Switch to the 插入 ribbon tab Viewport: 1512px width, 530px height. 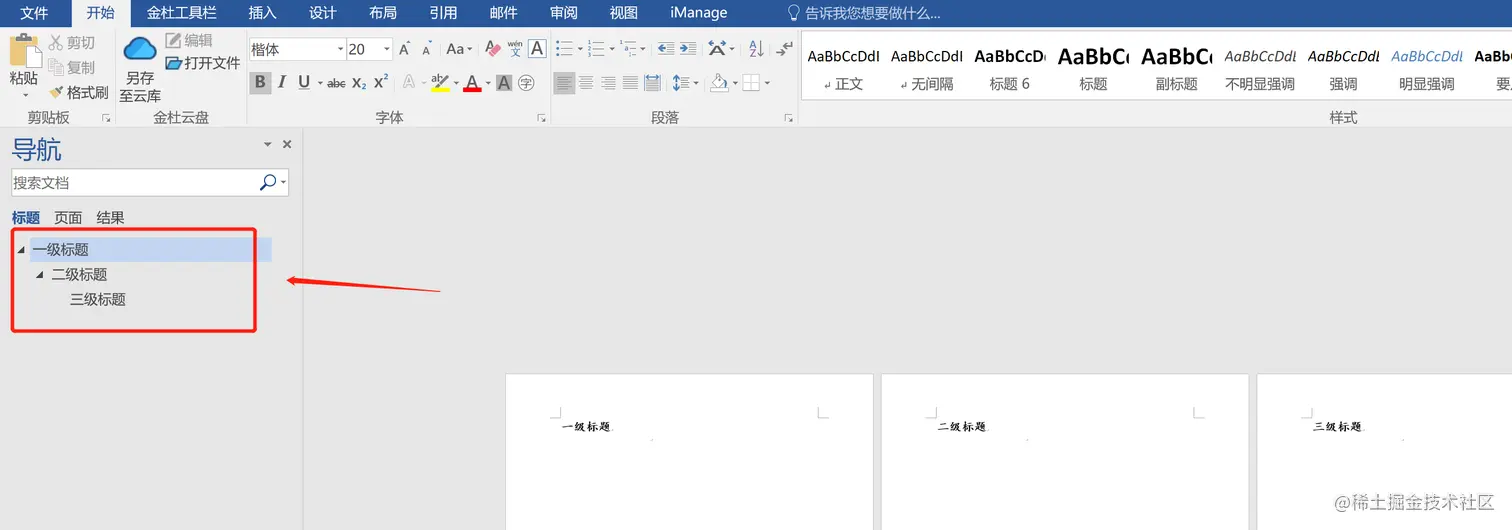click(262, 13)
